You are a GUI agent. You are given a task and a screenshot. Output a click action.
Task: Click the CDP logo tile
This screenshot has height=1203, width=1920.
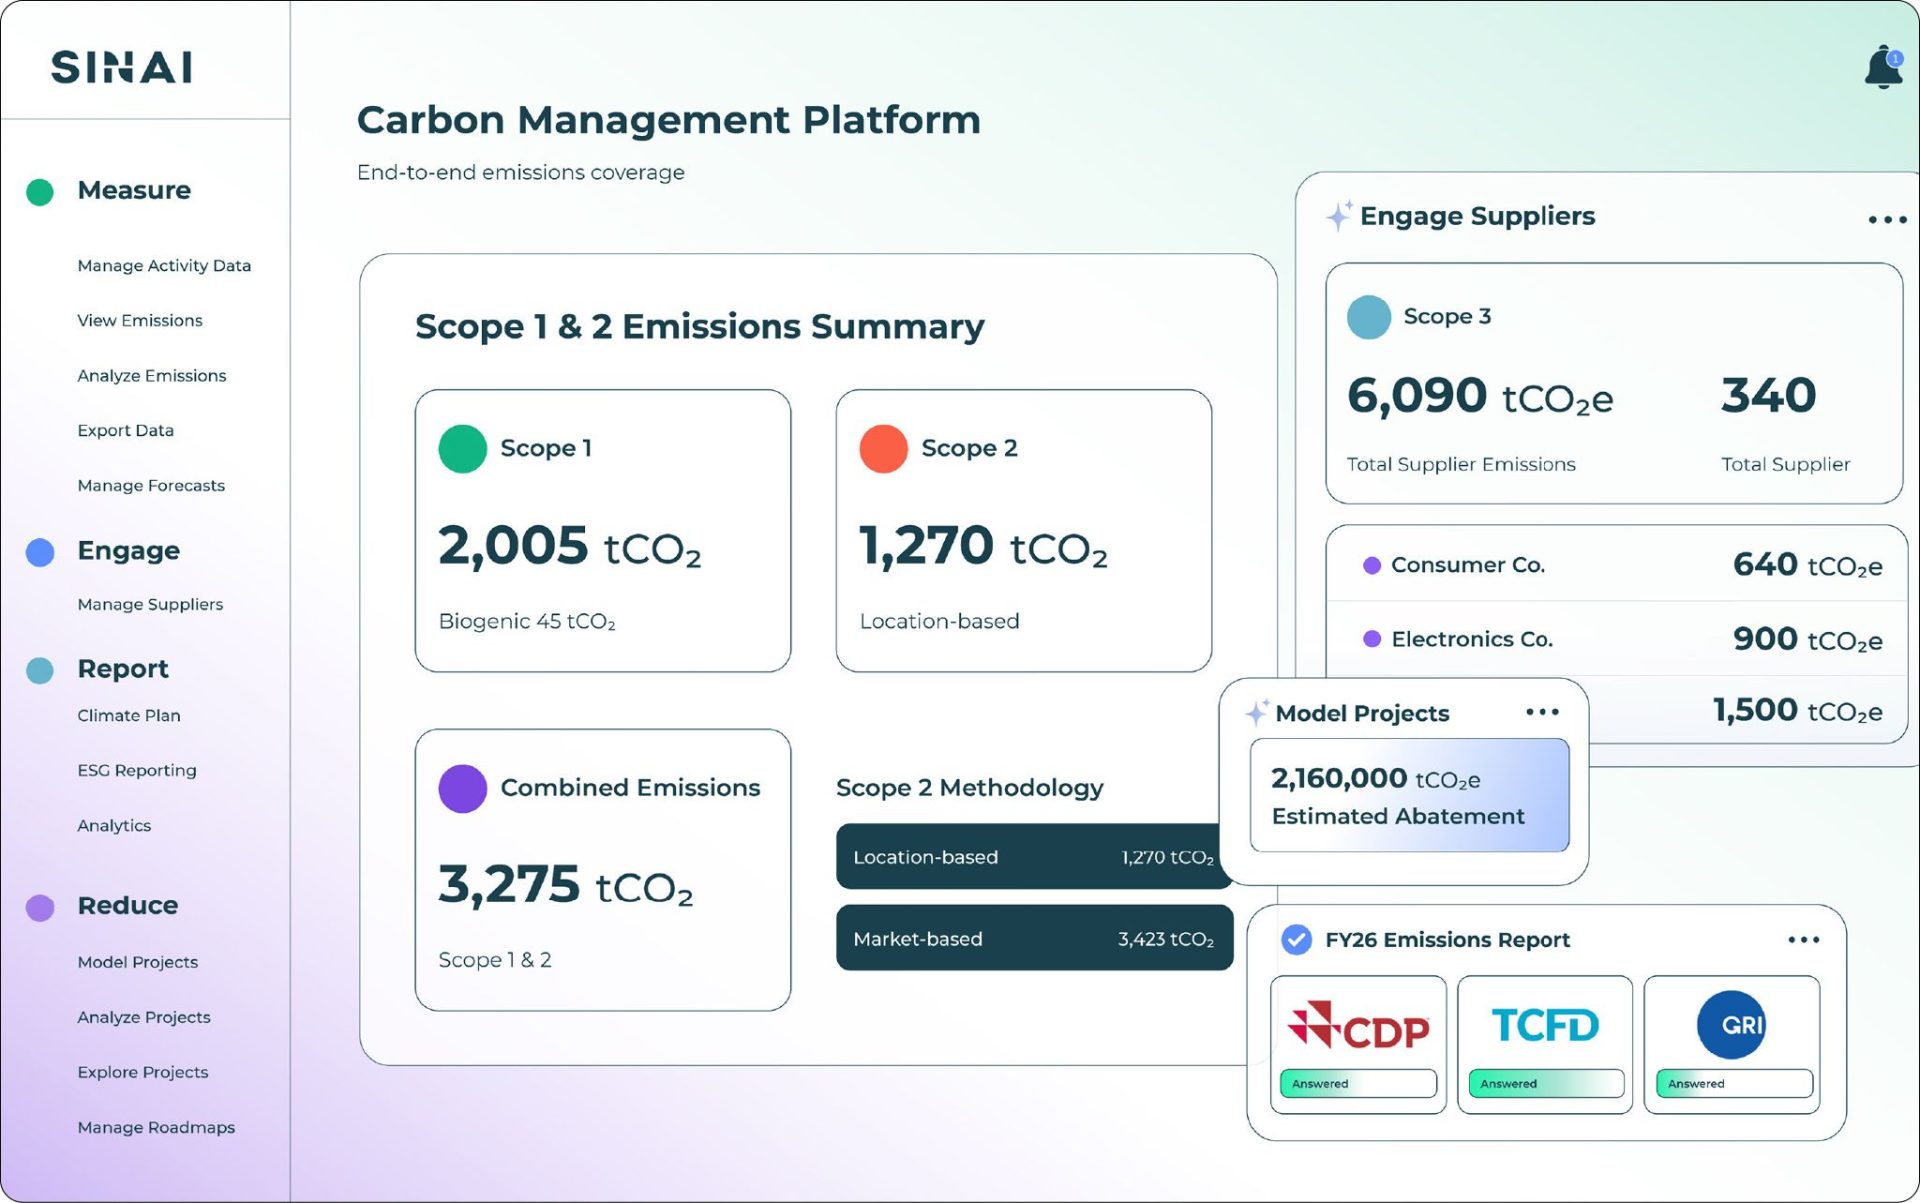(x=1358, y=1044)
